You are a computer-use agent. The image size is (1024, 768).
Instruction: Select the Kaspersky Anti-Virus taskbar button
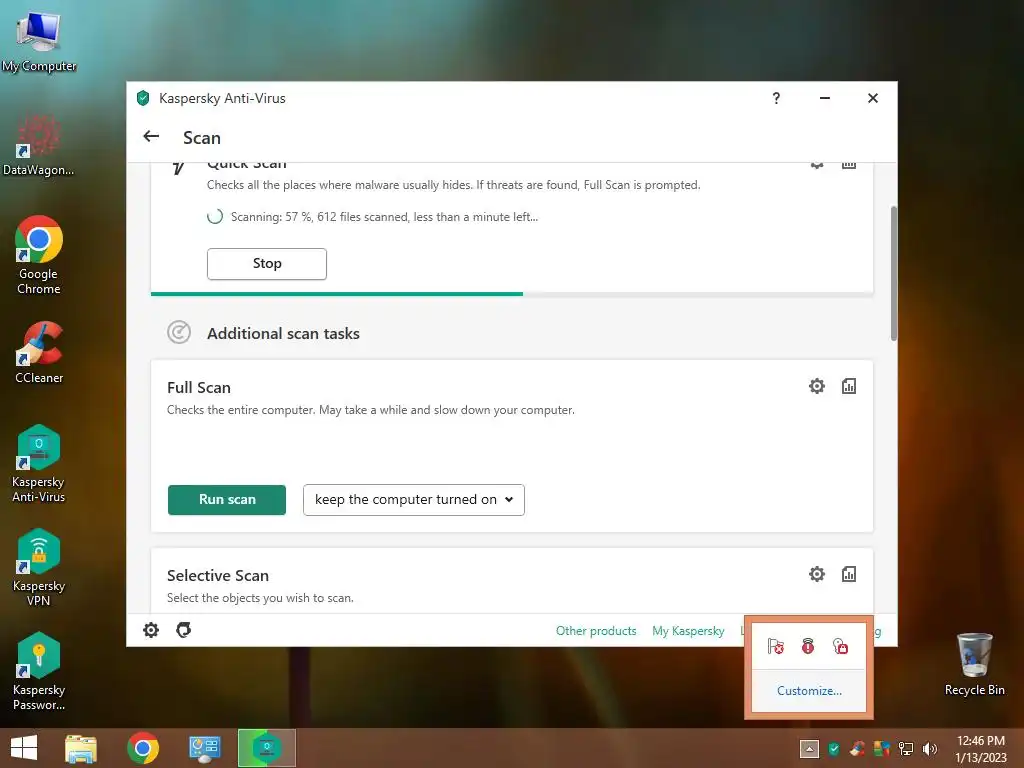pos(266,748)
